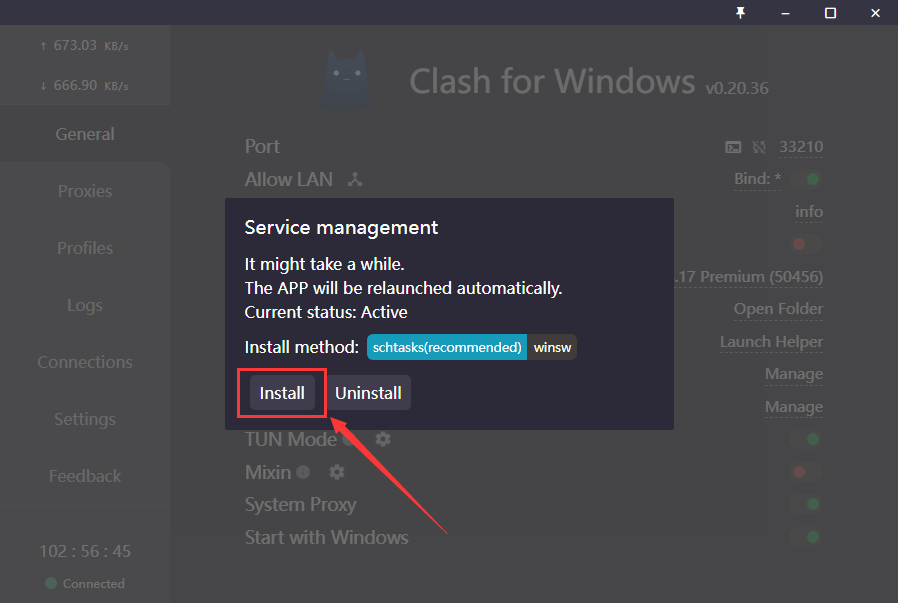Click the Clash cat logo
Screen dimensions: 898x603
coord(348,80)
